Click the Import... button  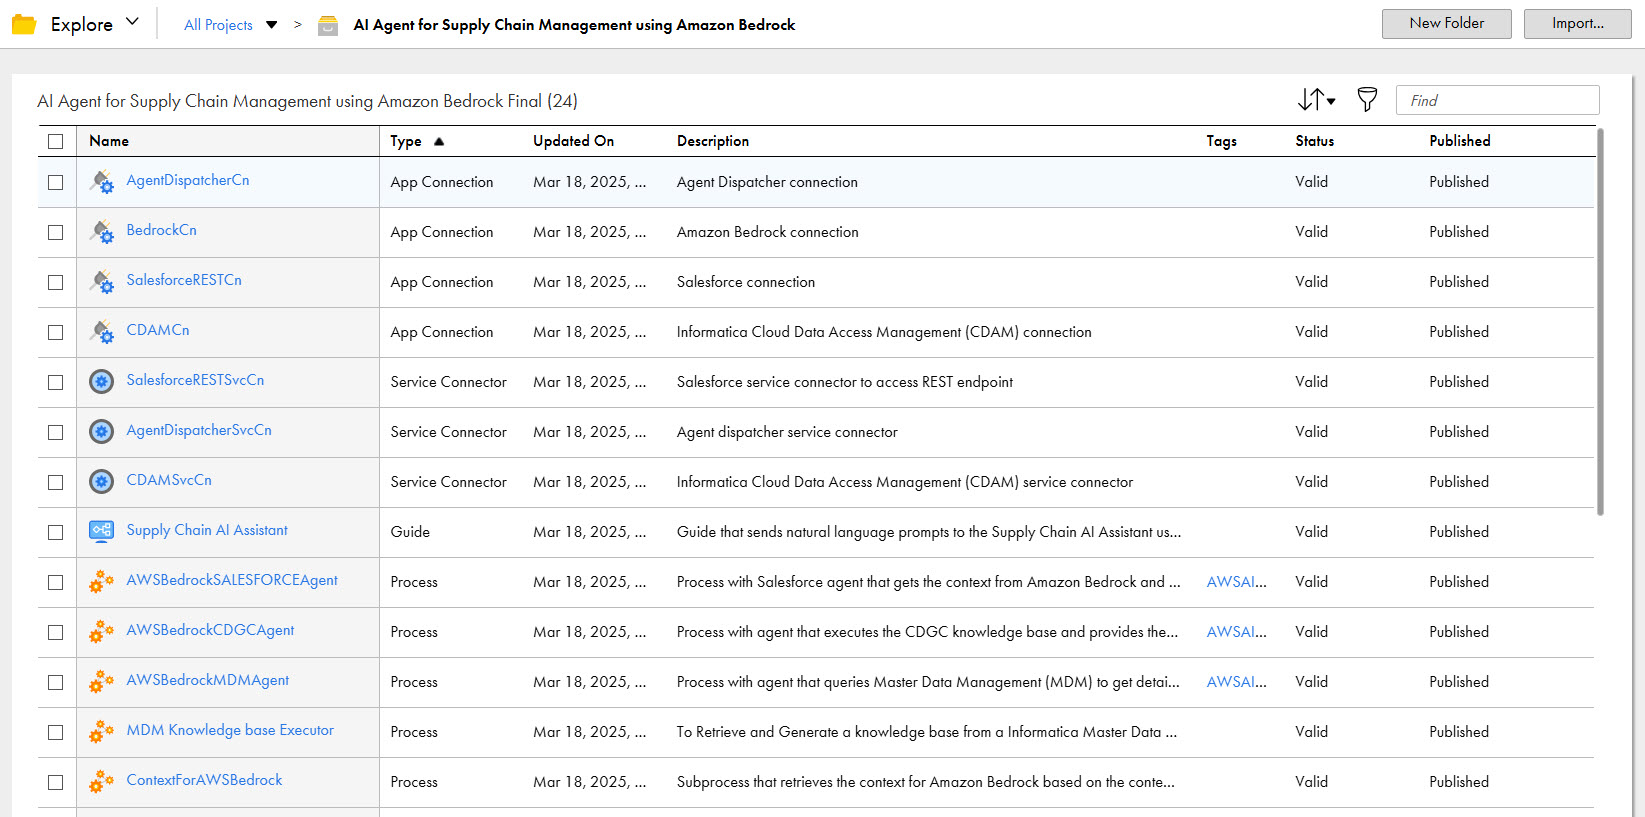1578,23
